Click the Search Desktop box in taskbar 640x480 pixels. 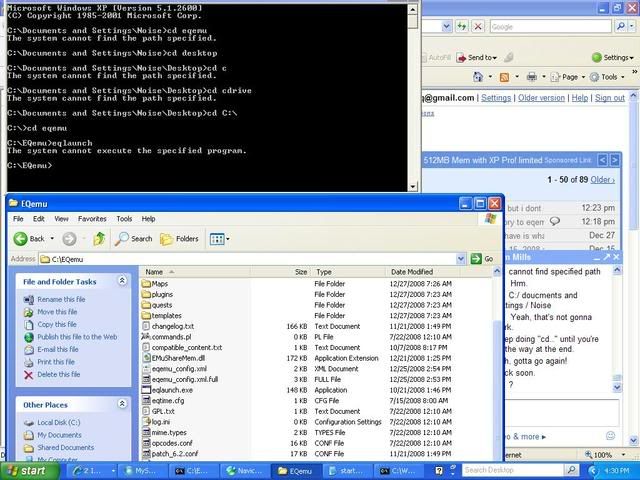tap(513, 470)
